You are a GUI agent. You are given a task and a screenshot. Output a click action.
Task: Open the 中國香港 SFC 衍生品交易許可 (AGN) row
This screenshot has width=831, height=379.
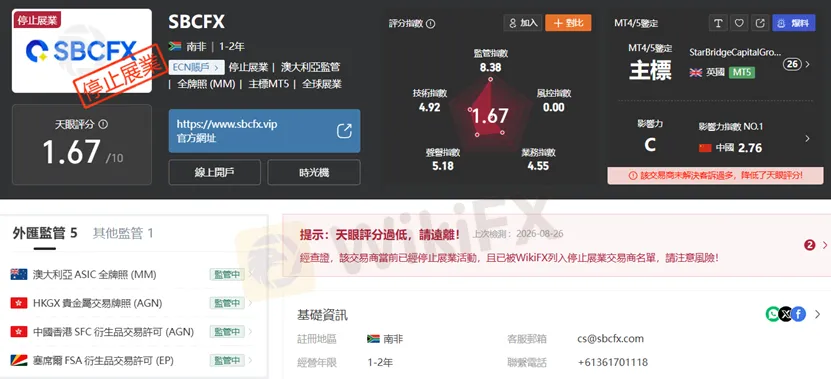coord(131,332)
